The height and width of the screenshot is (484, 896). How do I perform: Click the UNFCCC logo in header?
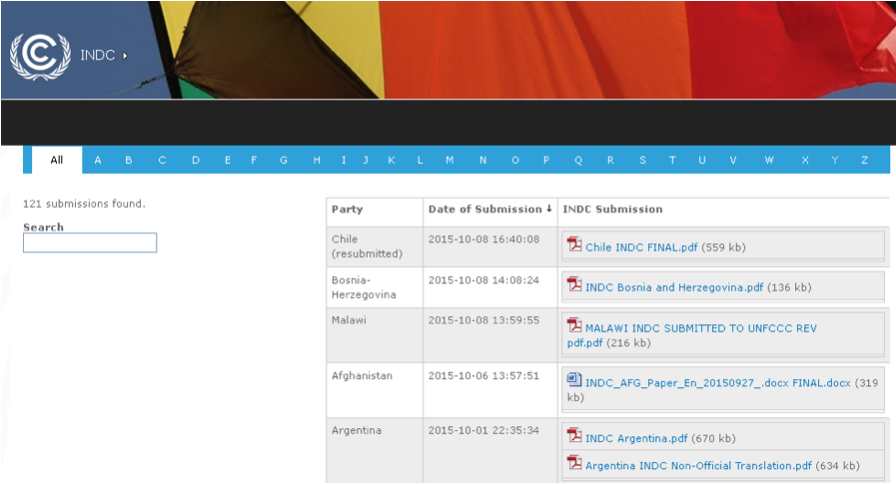[40, 56]
